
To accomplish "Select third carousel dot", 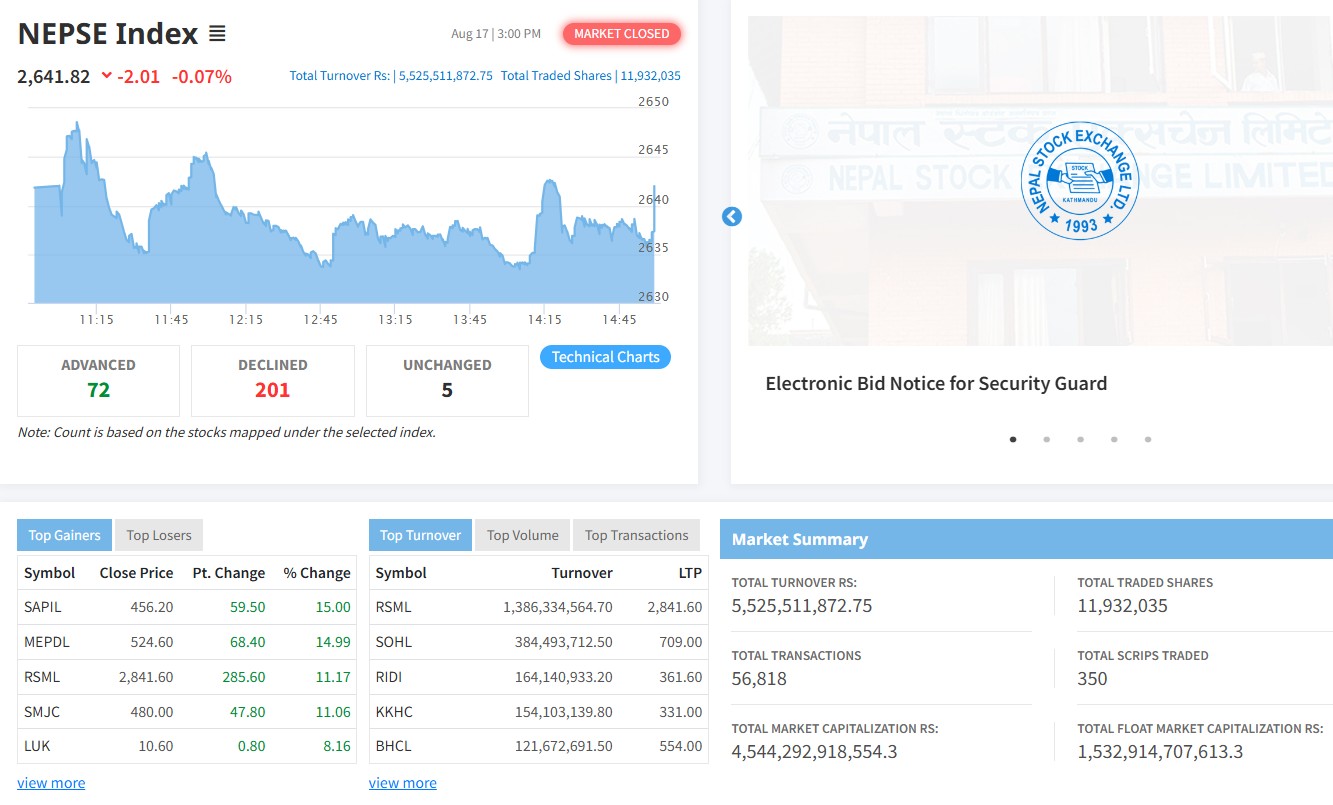I will click(1080, 439).
